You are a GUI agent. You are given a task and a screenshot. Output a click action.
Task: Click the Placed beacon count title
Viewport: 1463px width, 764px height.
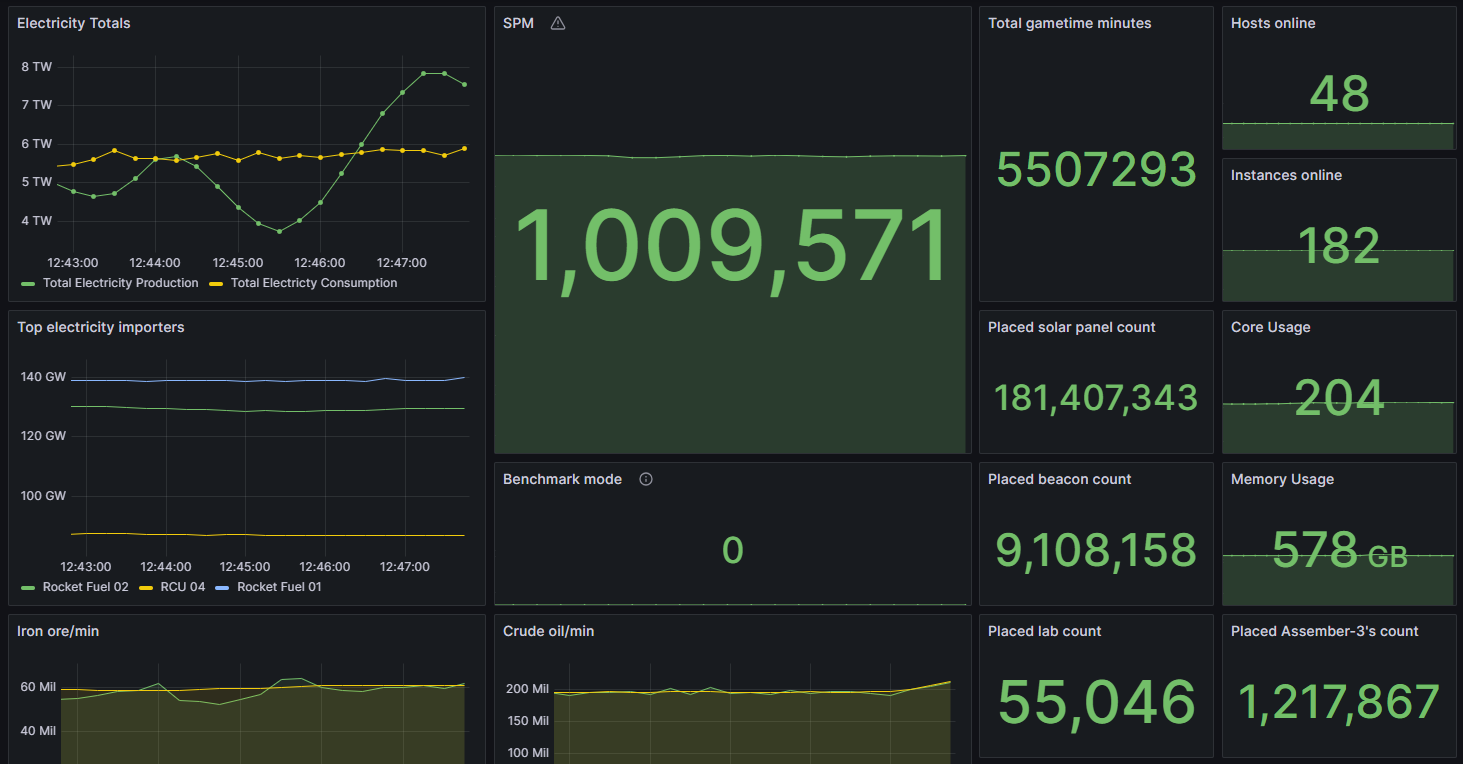tap(1060, 479)
